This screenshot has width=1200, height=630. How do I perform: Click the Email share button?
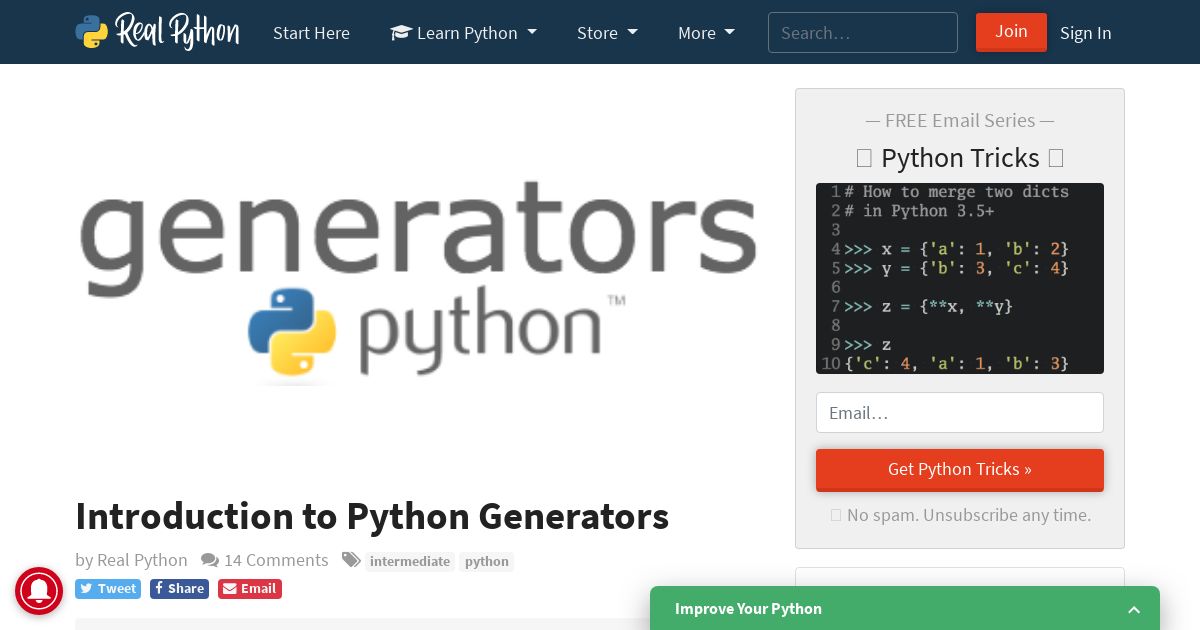[250, 588]
